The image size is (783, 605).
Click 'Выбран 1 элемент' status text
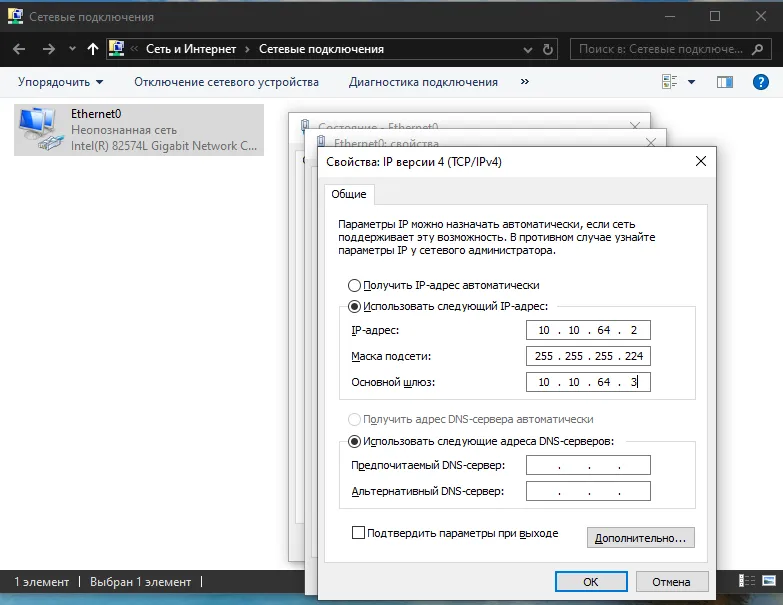tap(140, 582)
